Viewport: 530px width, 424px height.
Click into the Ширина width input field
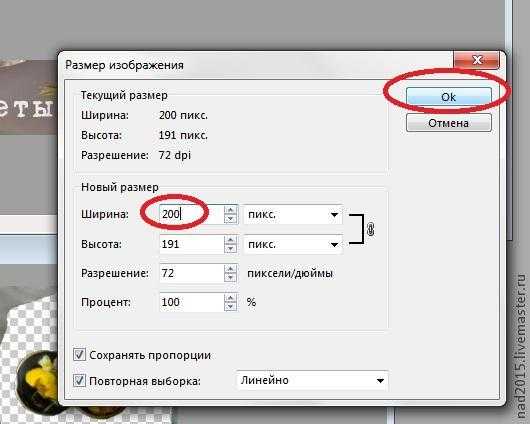click(192, 214)
